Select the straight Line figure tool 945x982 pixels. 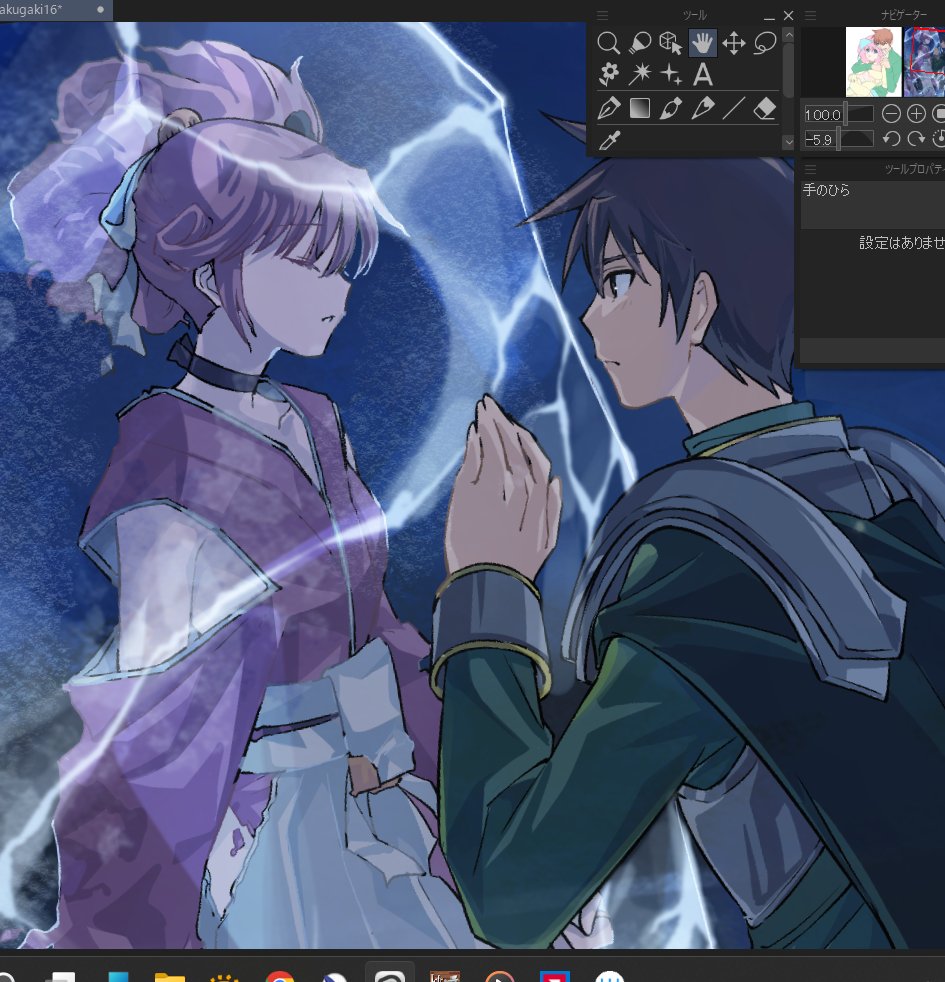[733, 108]
